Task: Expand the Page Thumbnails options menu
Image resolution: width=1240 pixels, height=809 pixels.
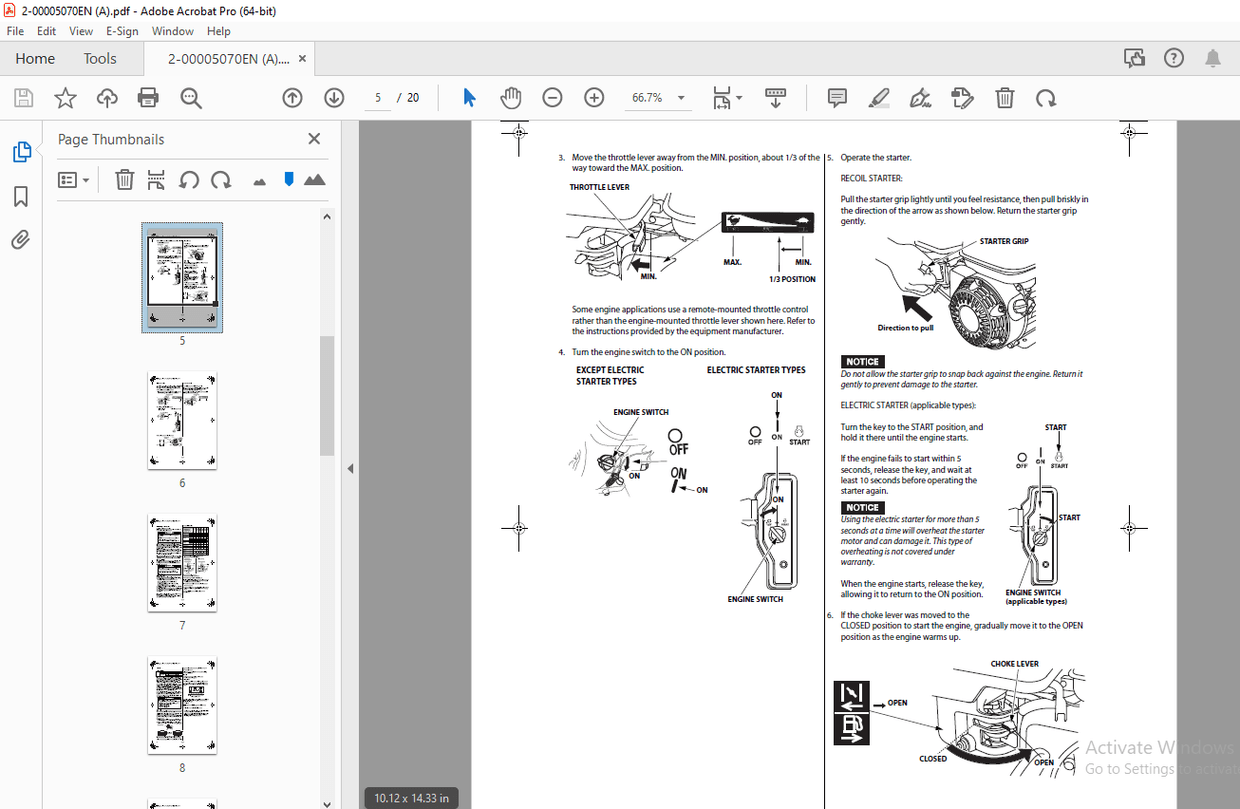Action: tap(70, 179)
